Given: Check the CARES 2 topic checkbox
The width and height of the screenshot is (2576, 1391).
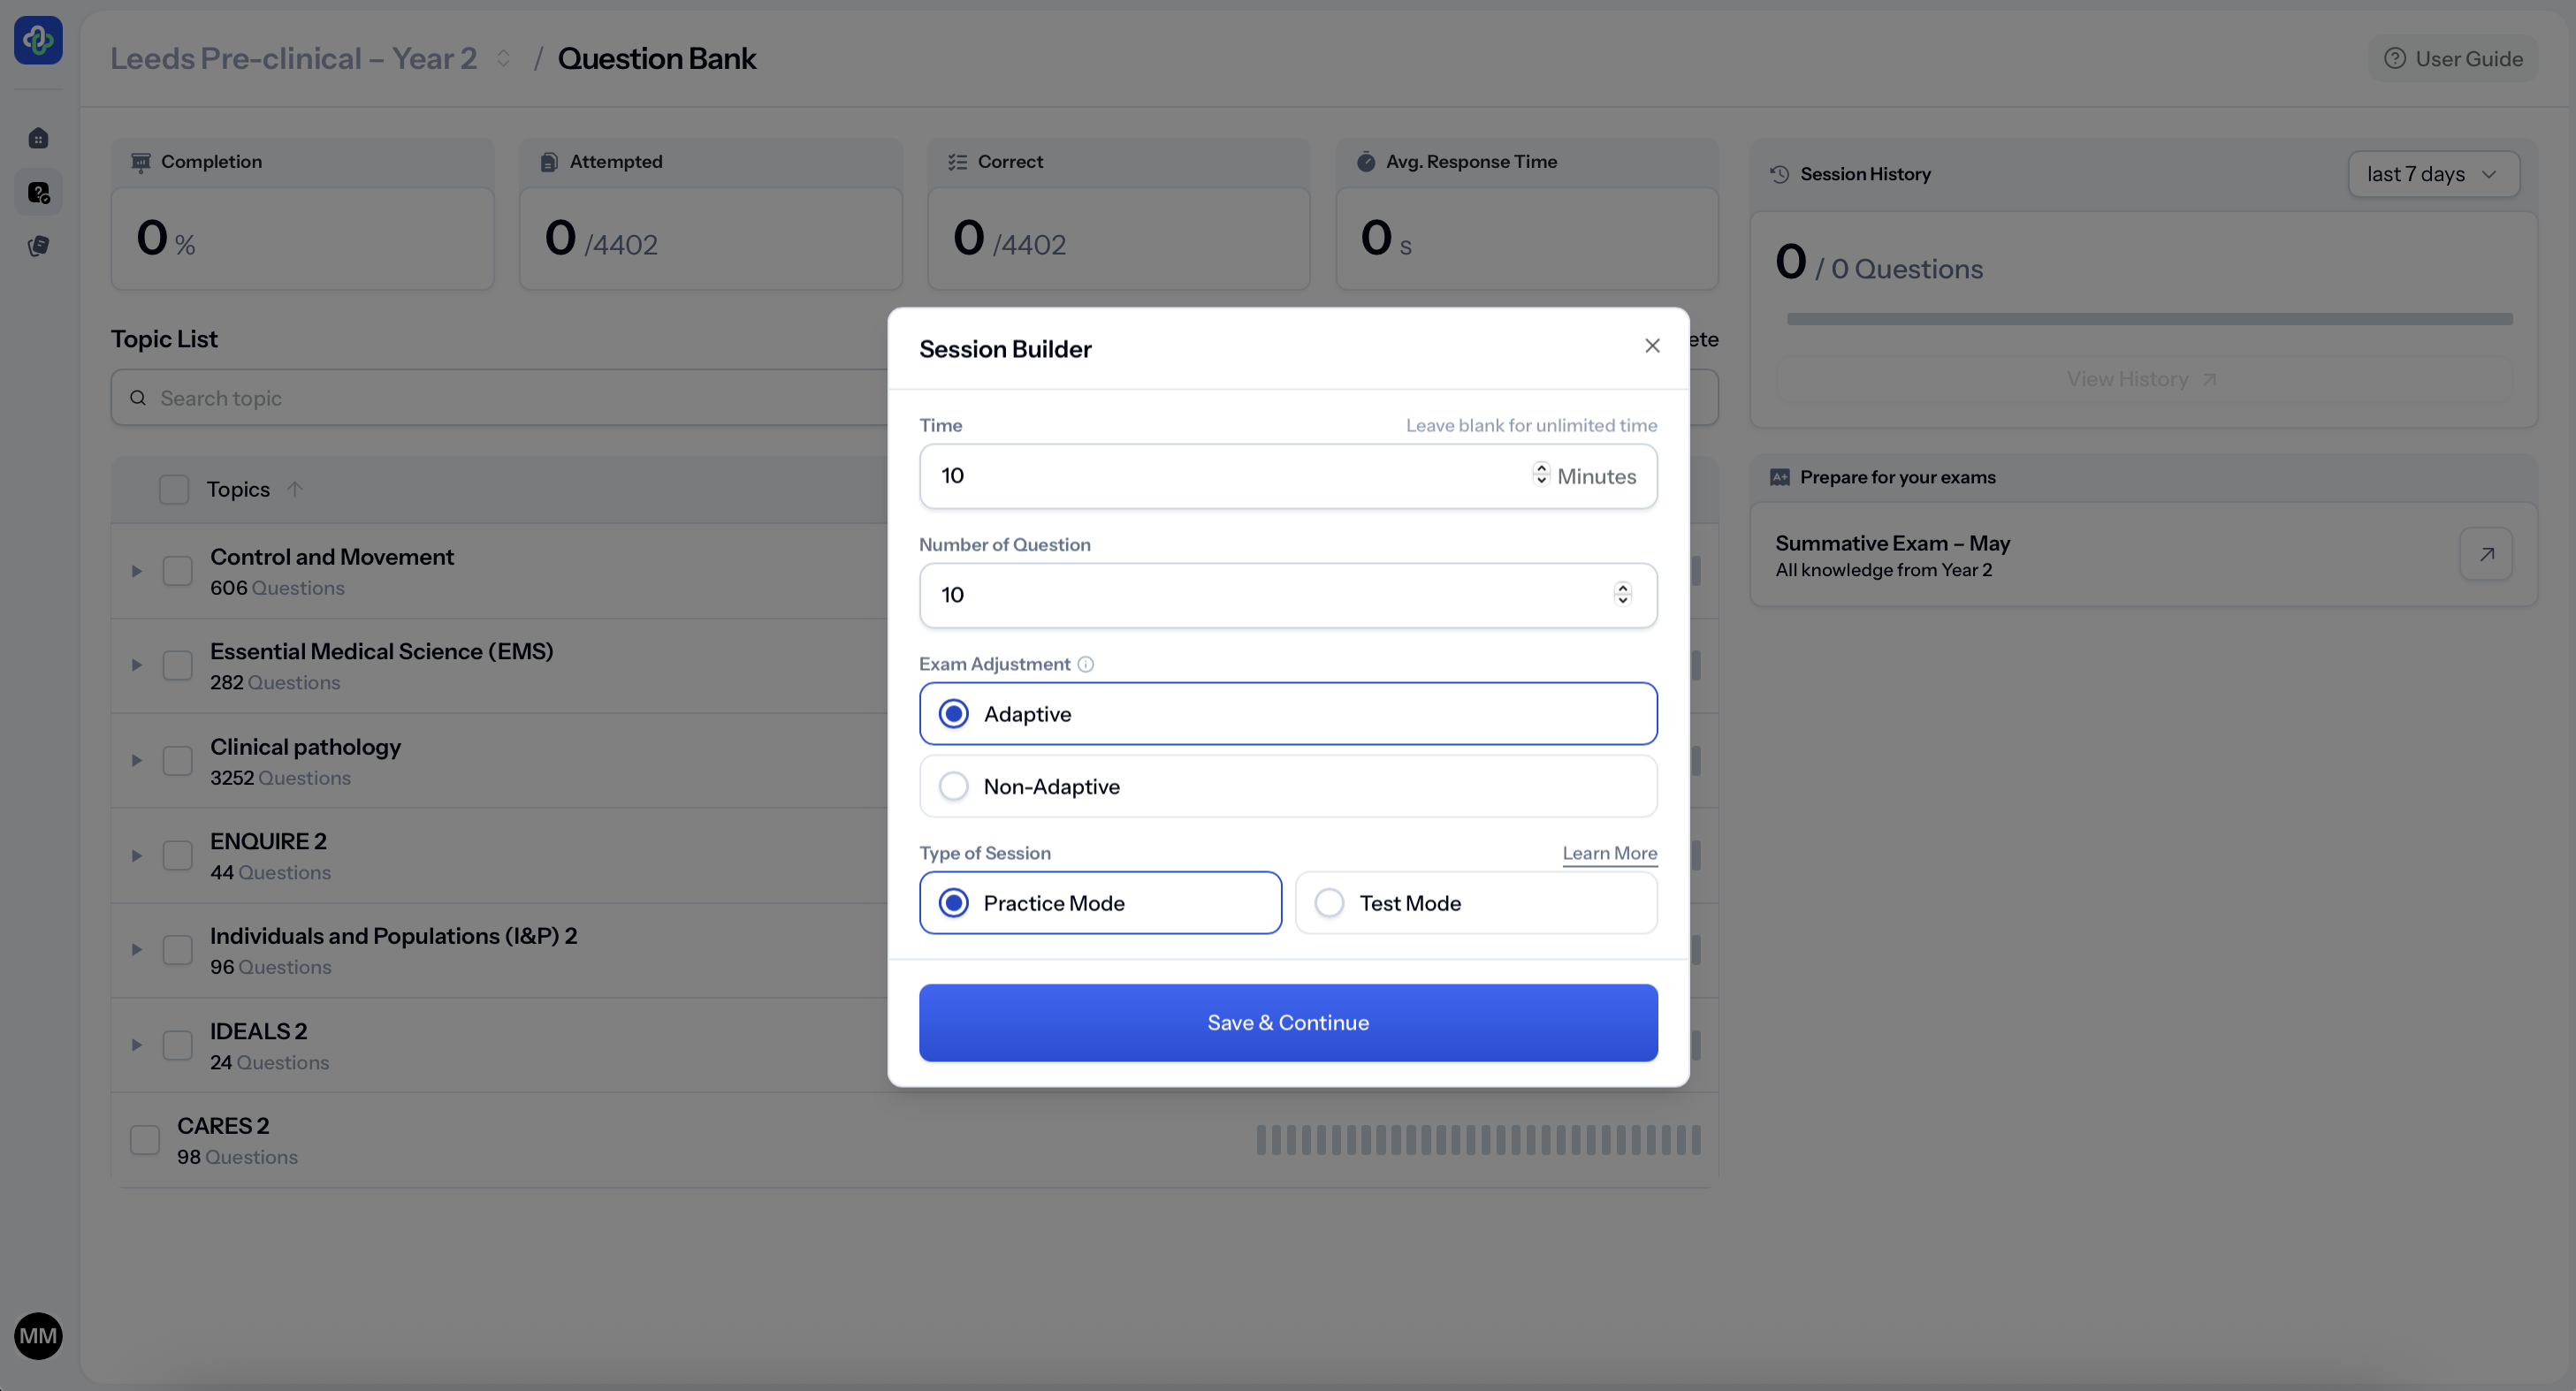Looking at the screenshot, I should pos(145,1140).
